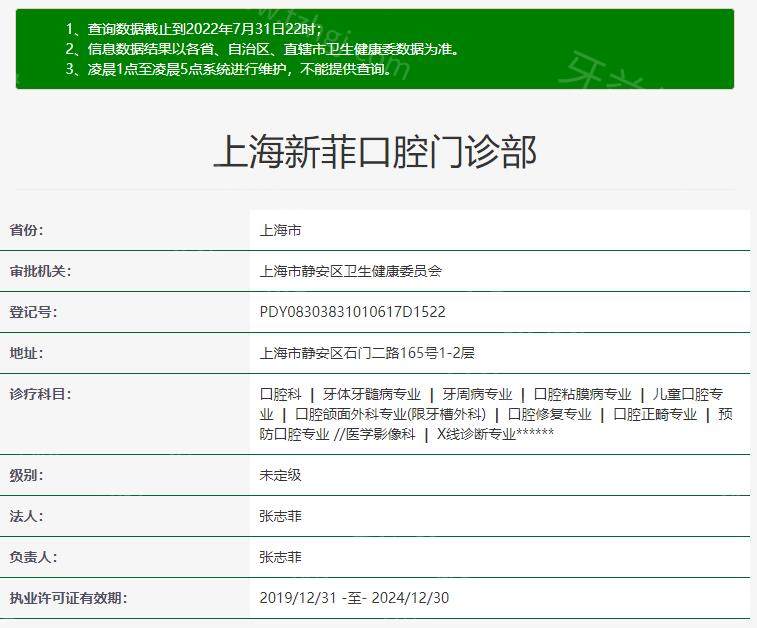Select address 上海市静安区石门二路165号1-2层
757x628 pixels.
367,353
